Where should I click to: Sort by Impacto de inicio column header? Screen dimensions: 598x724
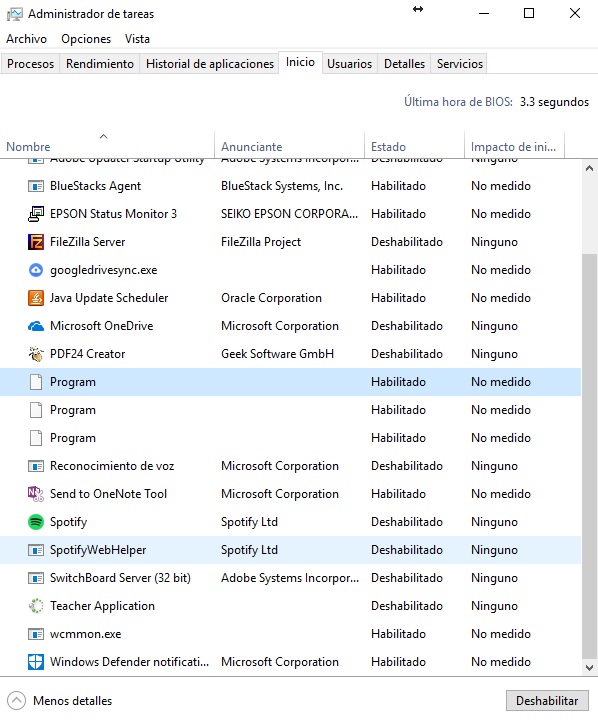[514, 146]
